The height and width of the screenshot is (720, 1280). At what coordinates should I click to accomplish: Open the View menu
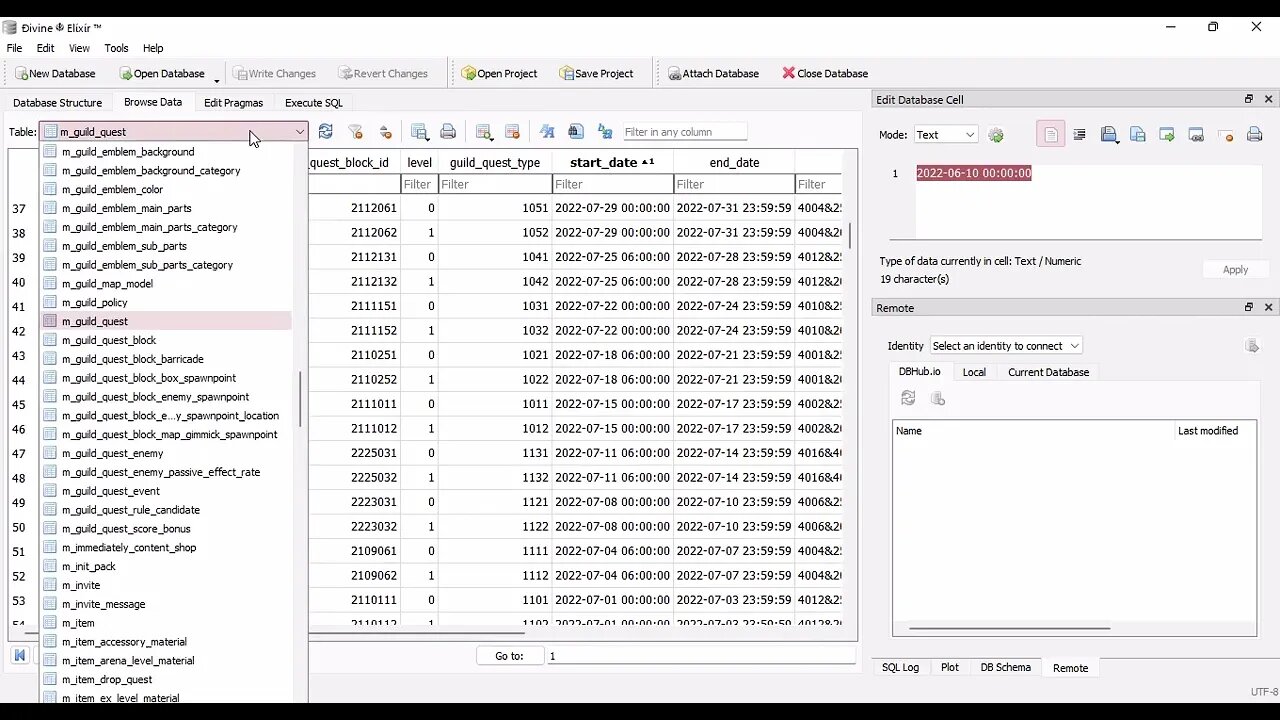pyautogui.click(x=79, y=48)
